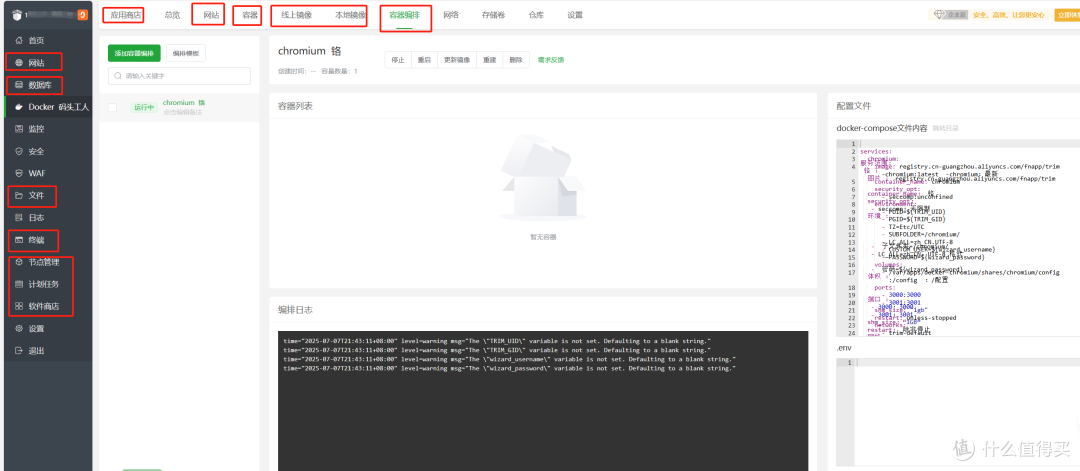Click the search magnifier icon in keyword box

click(117, 76)
